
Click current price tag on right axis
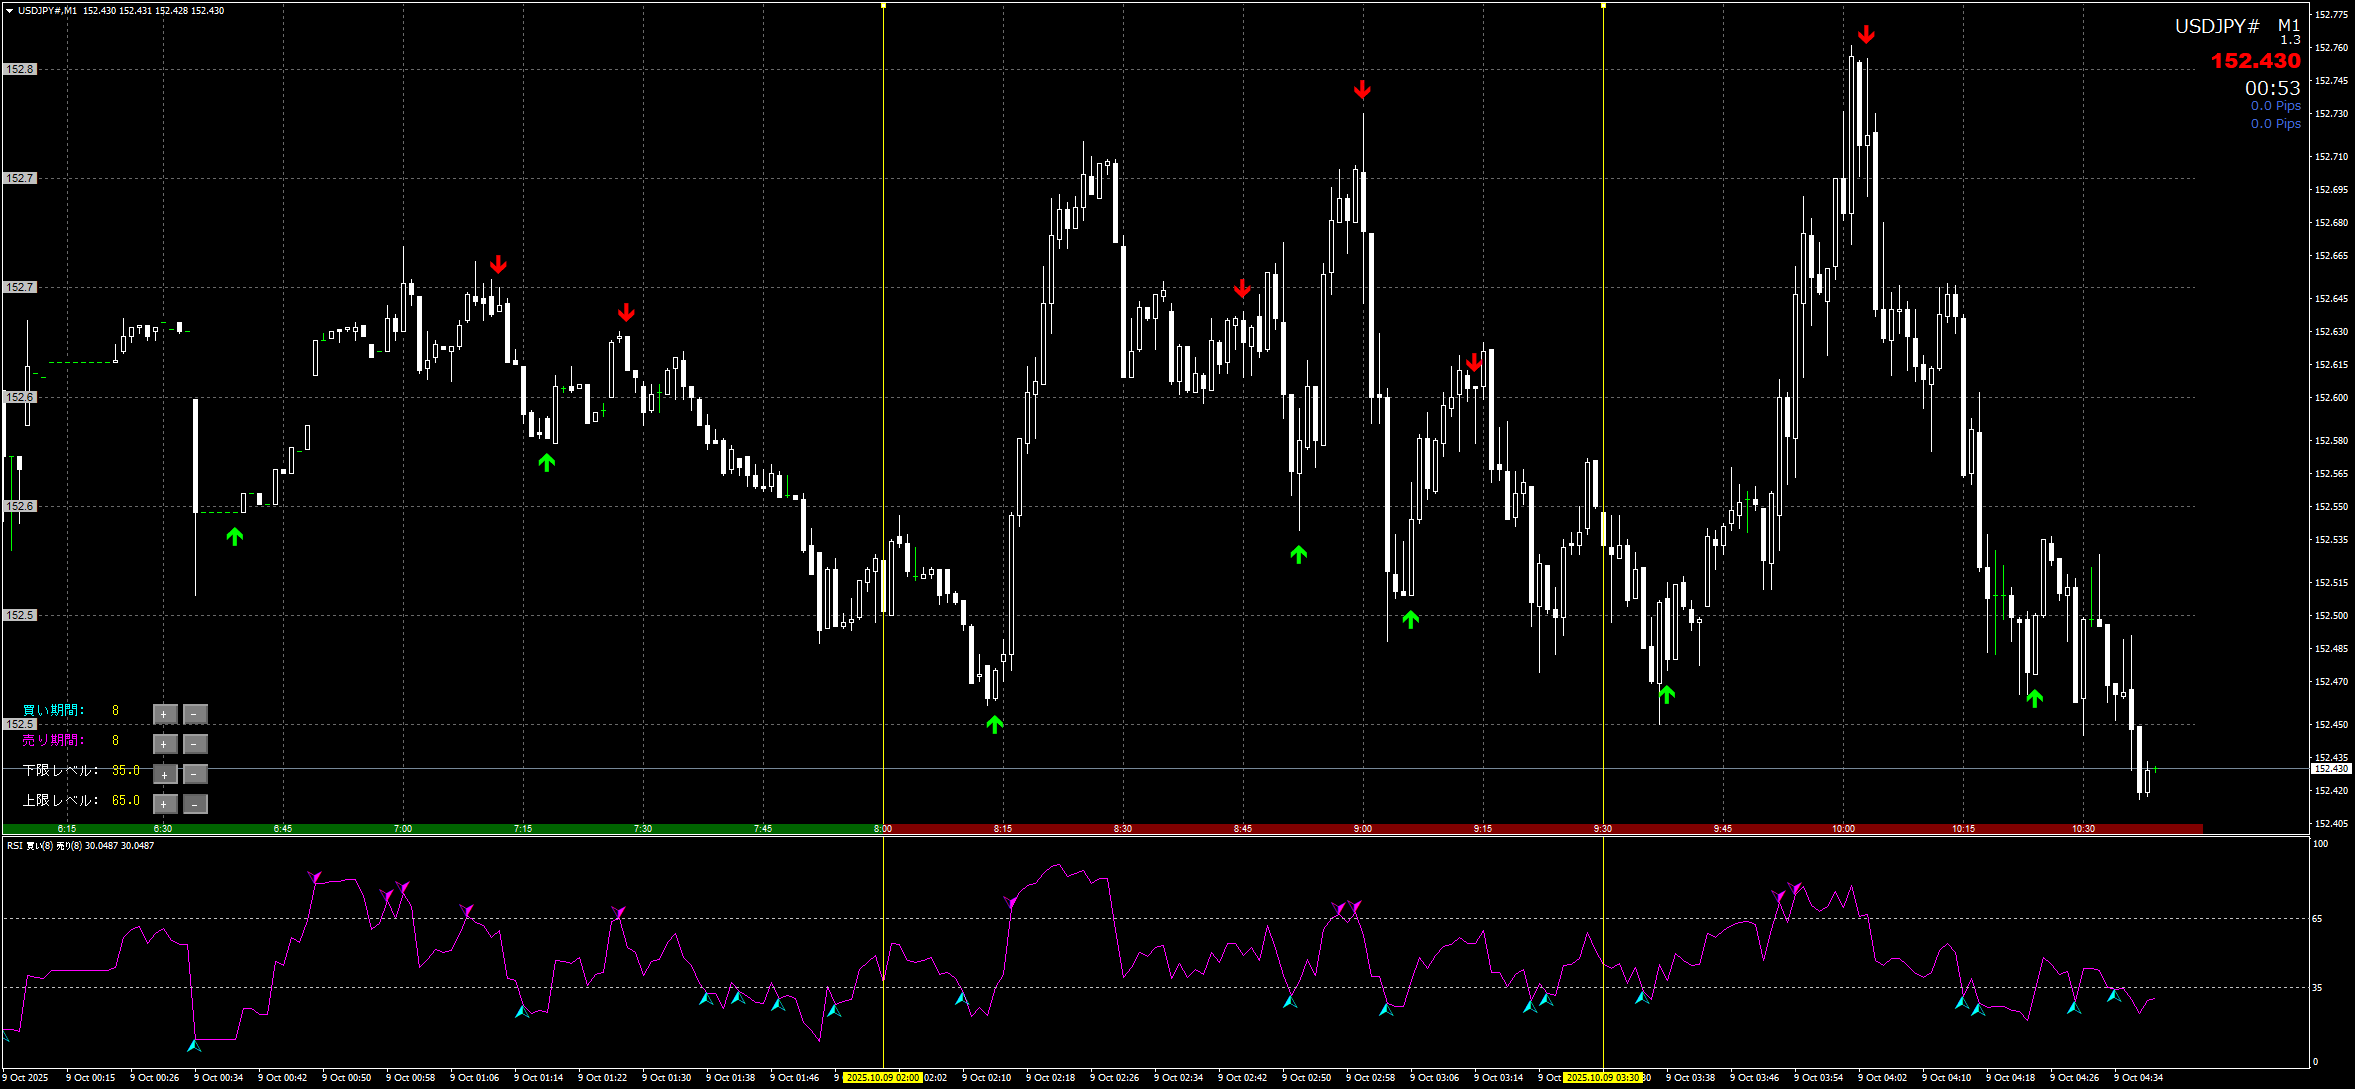pyautogui.click(x=2331, y=769)
